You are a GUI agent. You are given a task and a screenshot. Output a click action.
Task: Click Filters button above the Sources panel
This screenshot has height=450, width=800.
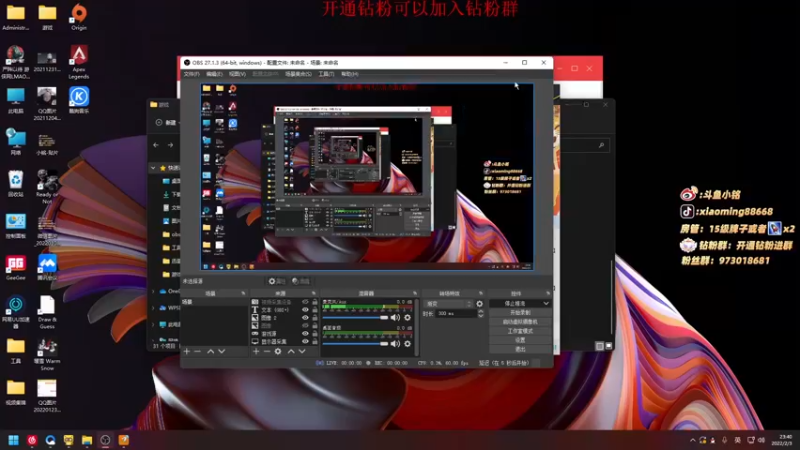tap(301, 281)
